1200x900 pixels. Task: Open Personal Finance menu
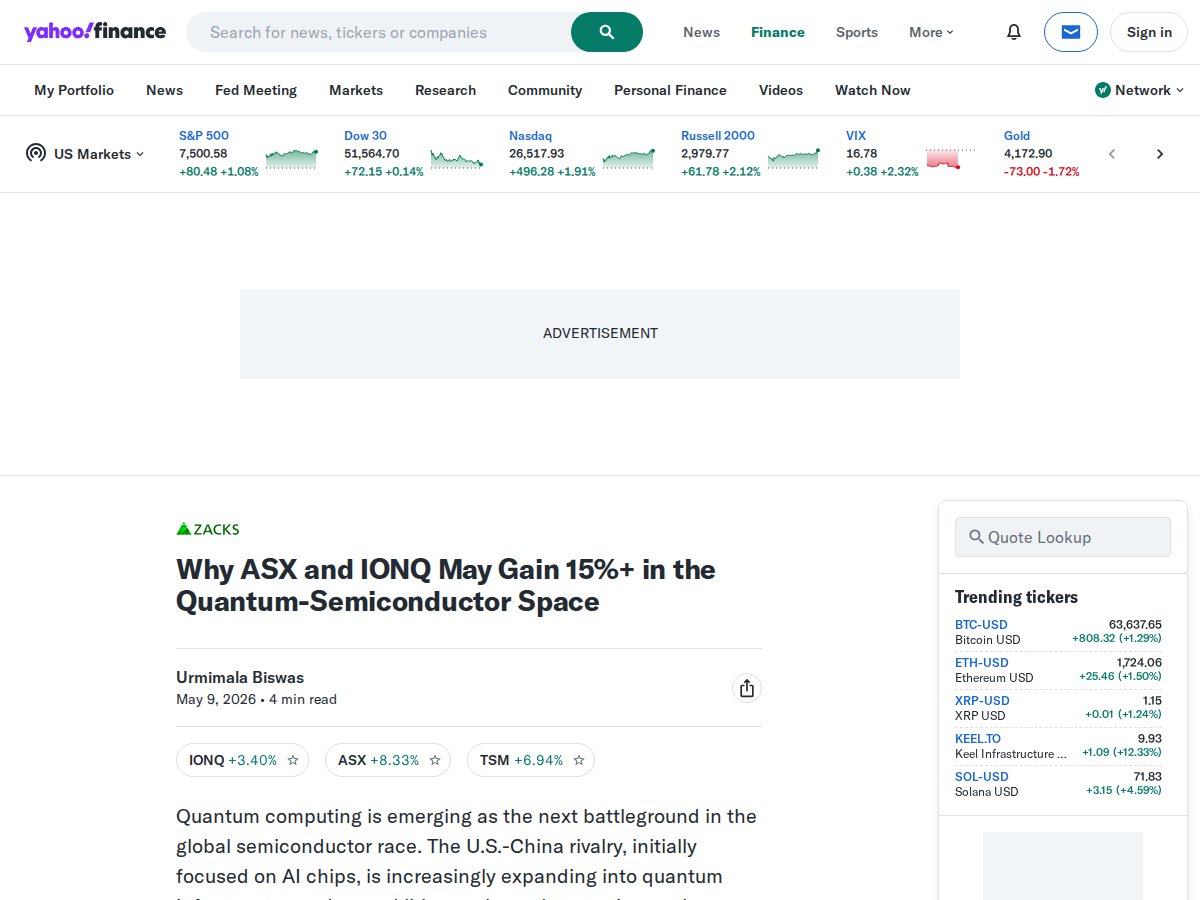(670, 90)
